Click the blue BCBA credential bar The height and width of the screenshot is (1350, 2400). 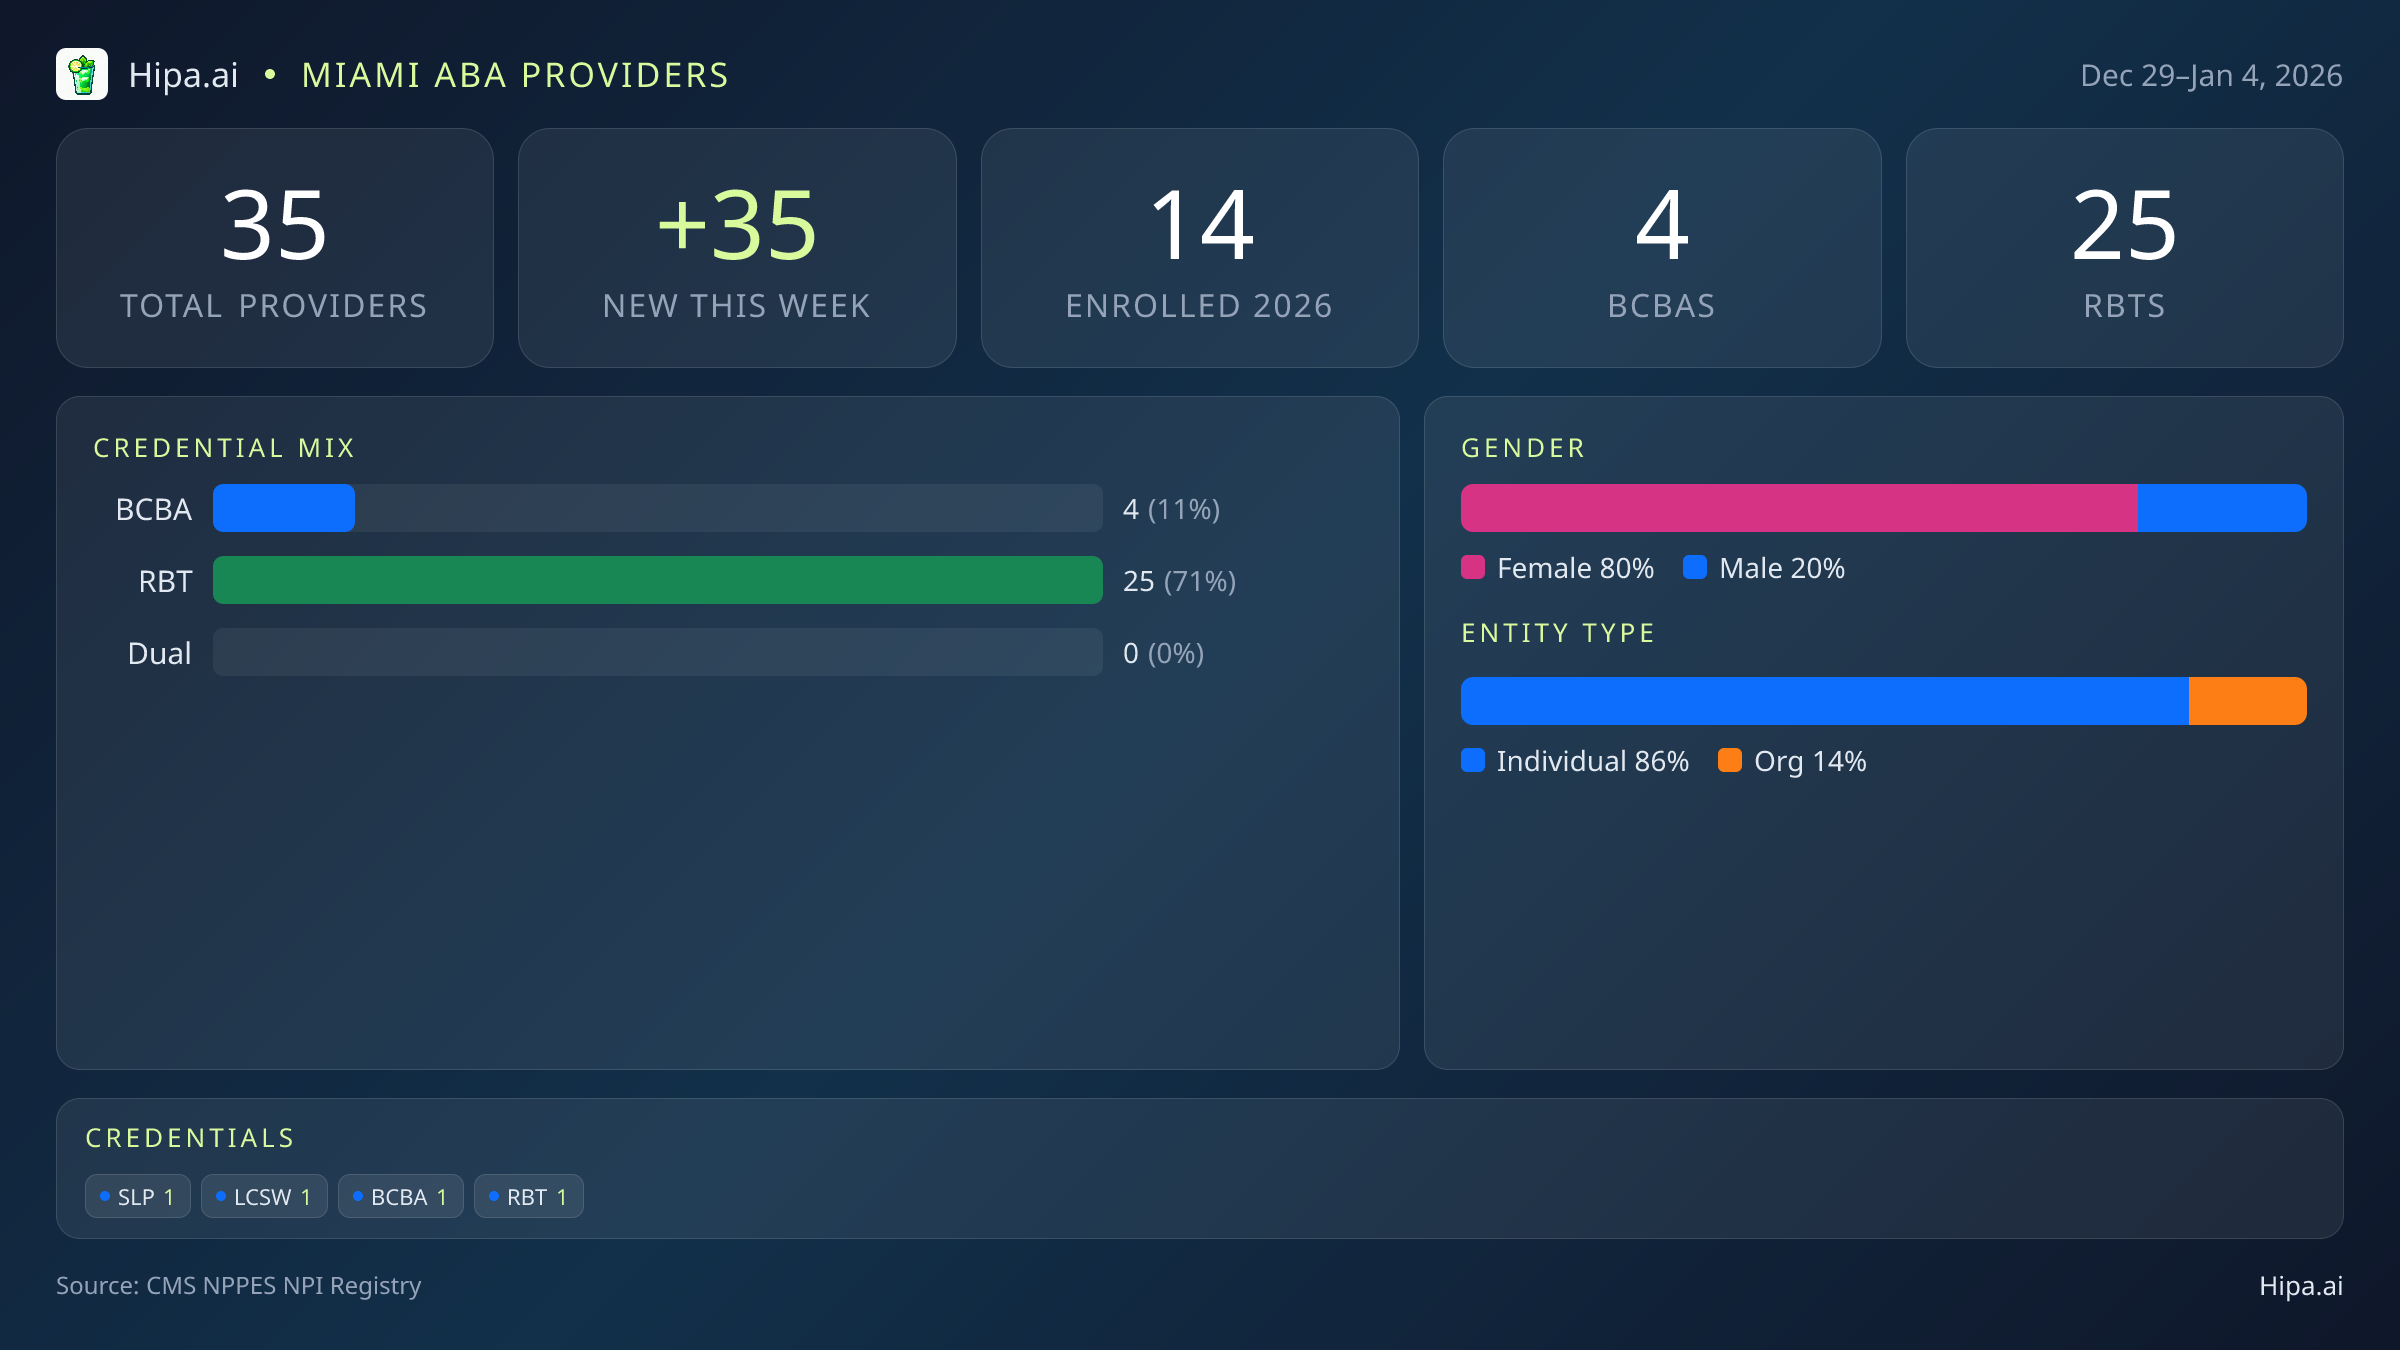click(284, 508)
